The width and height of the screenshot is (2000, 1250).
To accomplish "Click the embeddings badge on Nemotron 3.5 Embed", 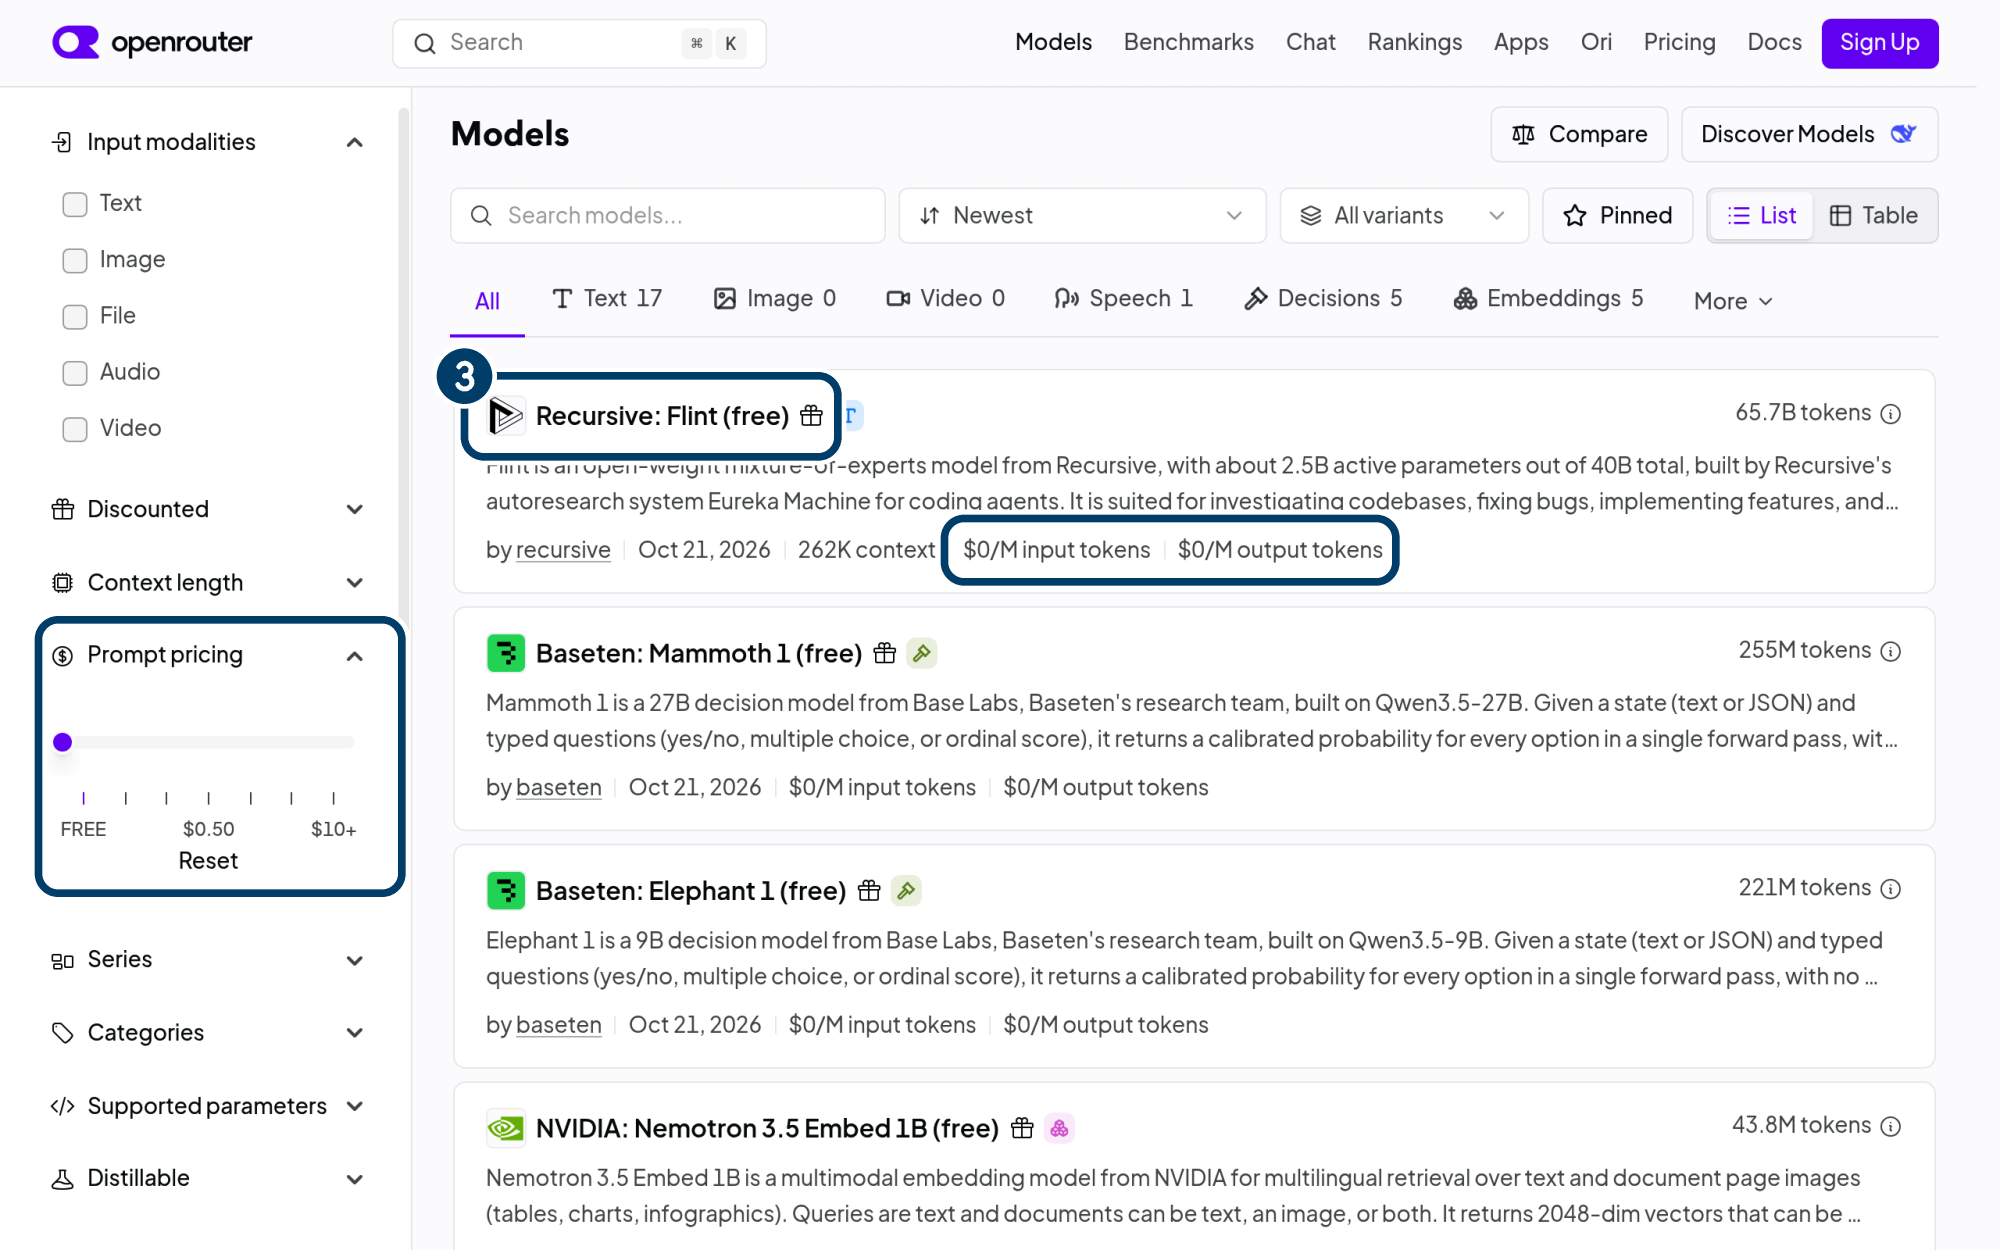I will tap(1059, 1129).
